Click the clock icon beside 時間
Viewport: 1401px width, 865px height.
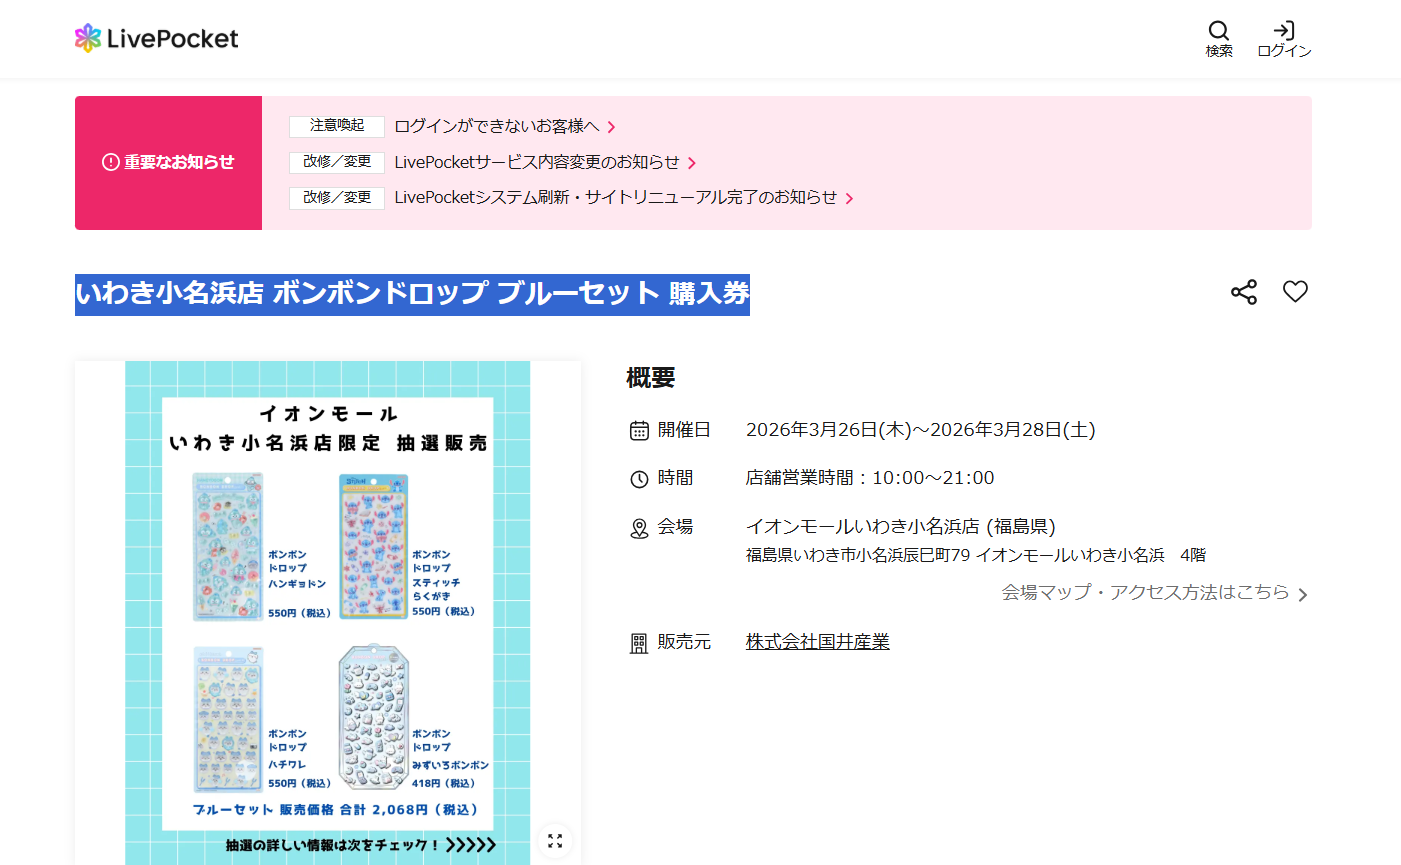point(640,478)
